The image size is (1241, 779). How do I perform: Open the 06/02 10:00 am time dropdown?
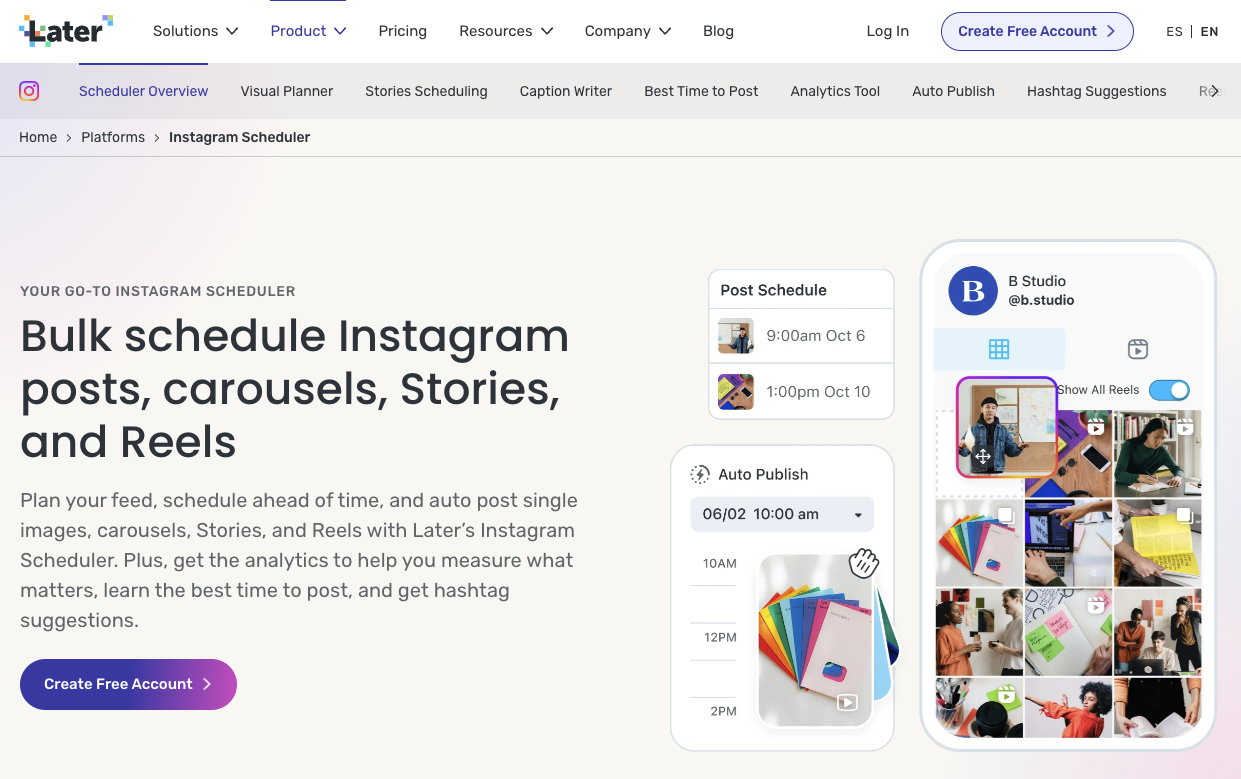click(x=781, y=514)
